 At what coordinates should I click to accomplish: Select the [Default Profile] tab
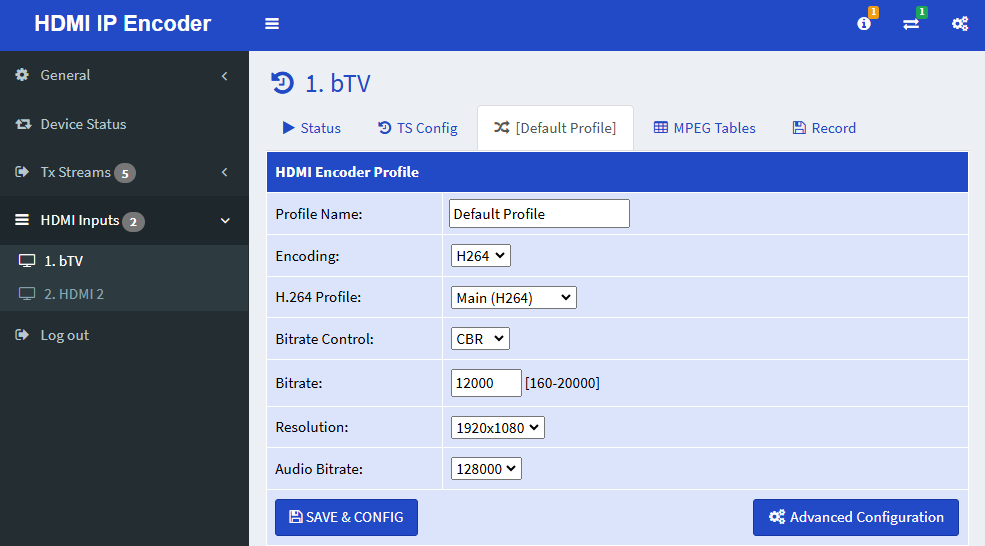tap(555, 128)
